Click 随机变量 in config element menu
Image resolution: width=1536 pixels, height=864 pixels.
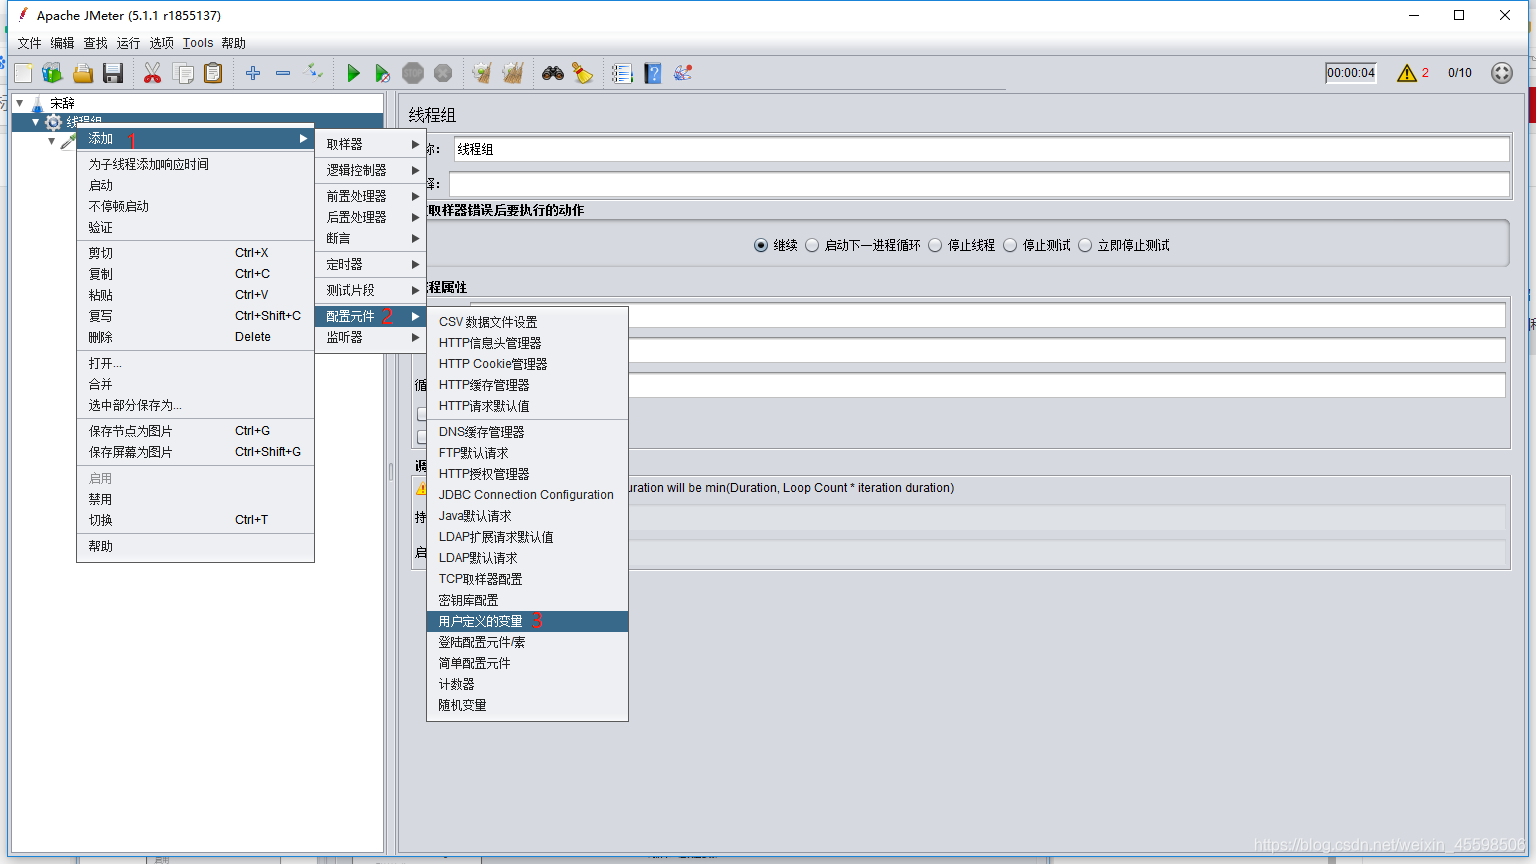527,705
